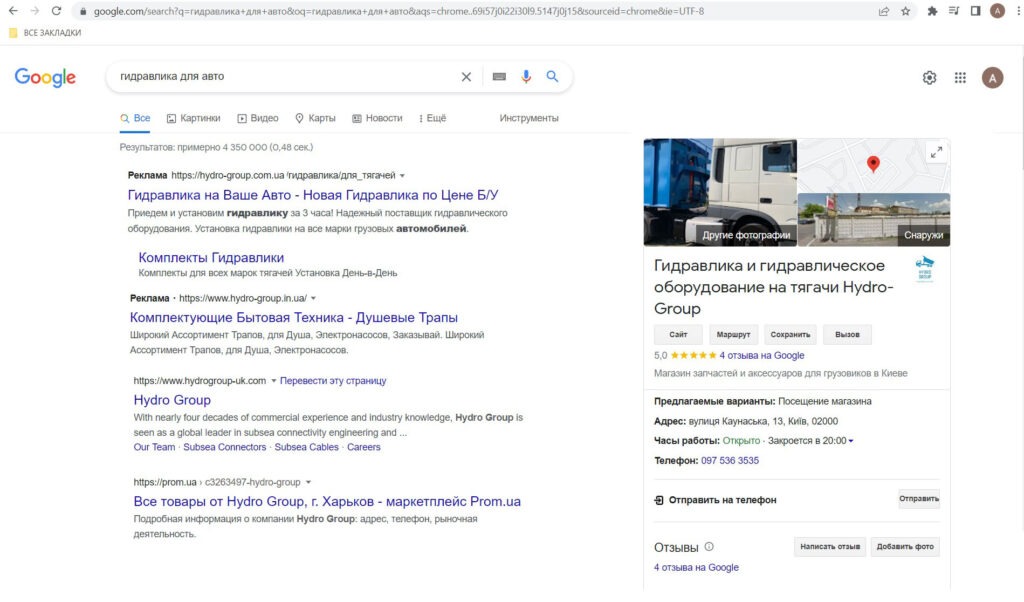Expand the first ad URL dropdown arrow
The width and height of the screenshot is (1024, 602).
[402, 176]
